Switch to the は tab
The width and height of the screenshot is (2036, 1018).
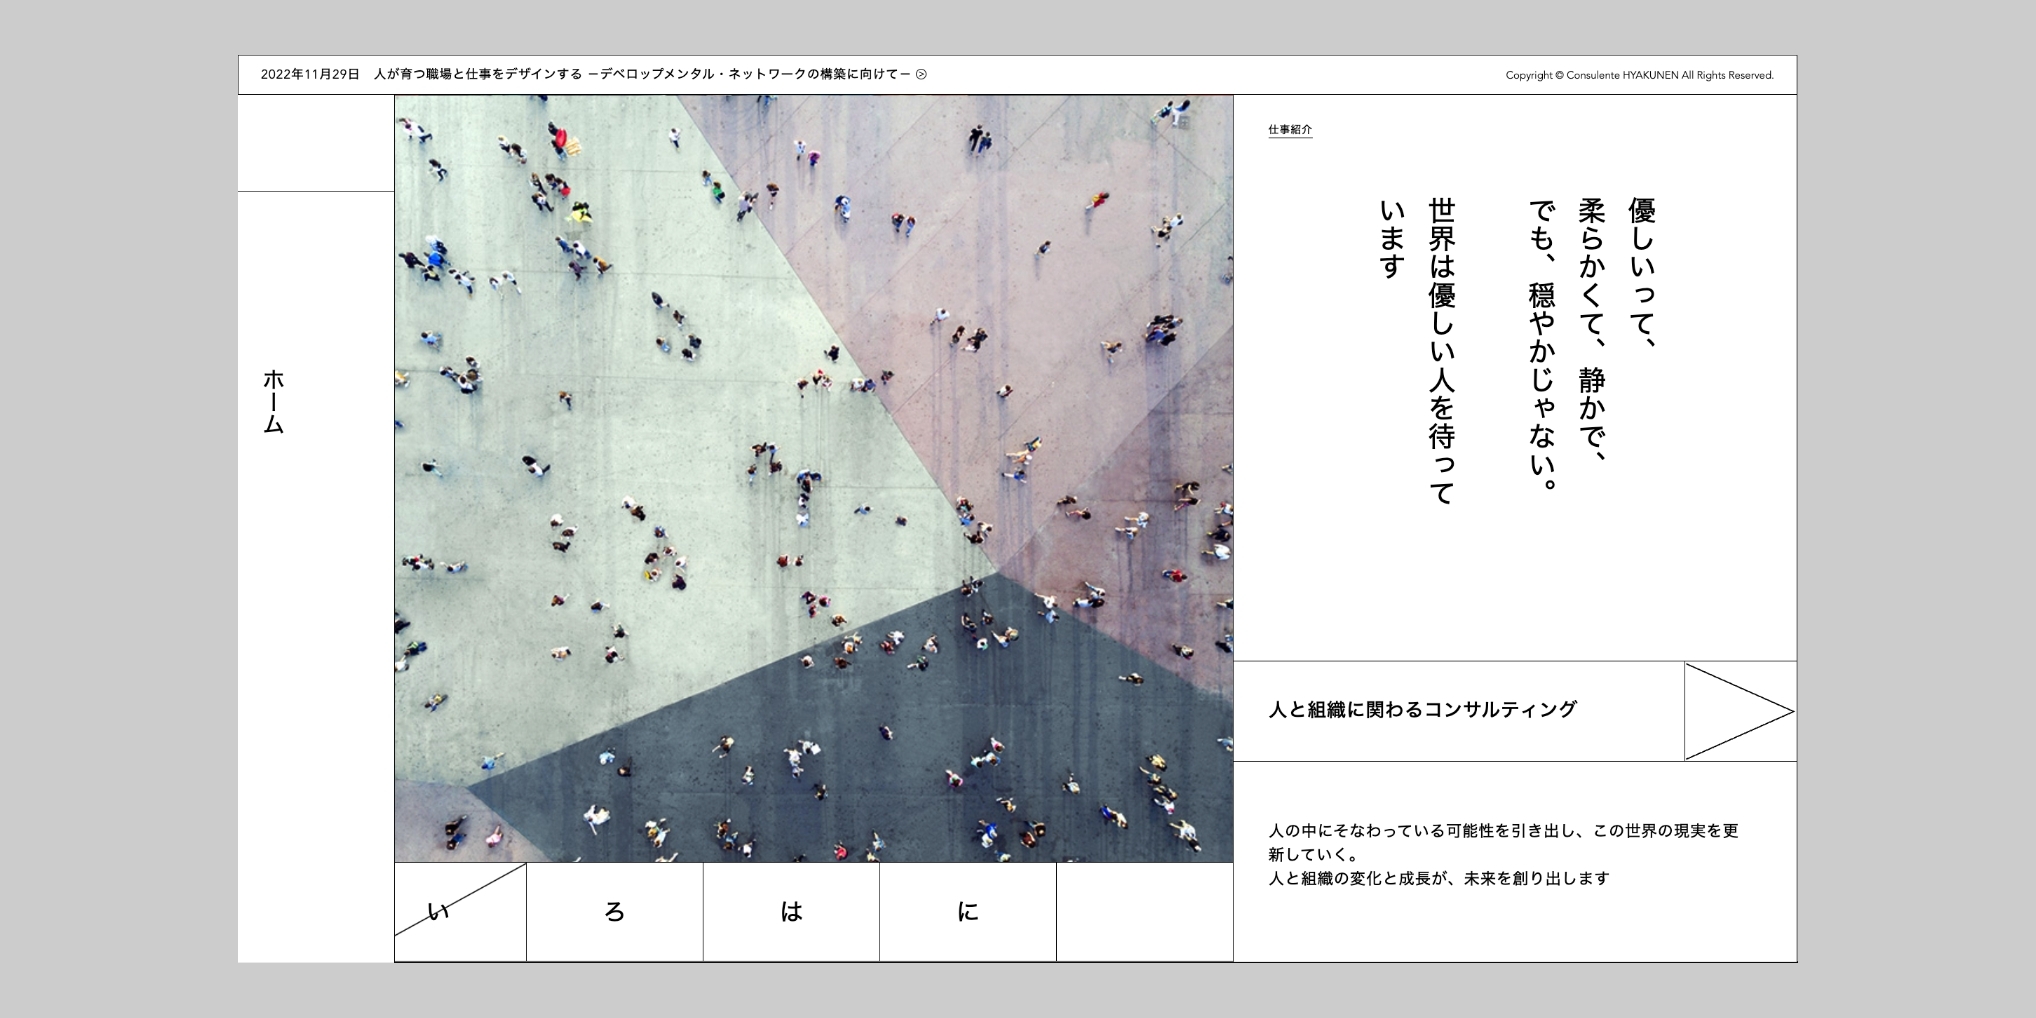tap(791, 911)
